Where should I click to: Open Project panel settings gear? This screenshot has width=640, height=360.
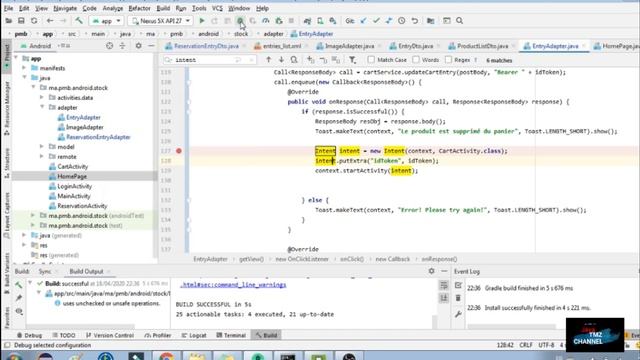point(138,46)
